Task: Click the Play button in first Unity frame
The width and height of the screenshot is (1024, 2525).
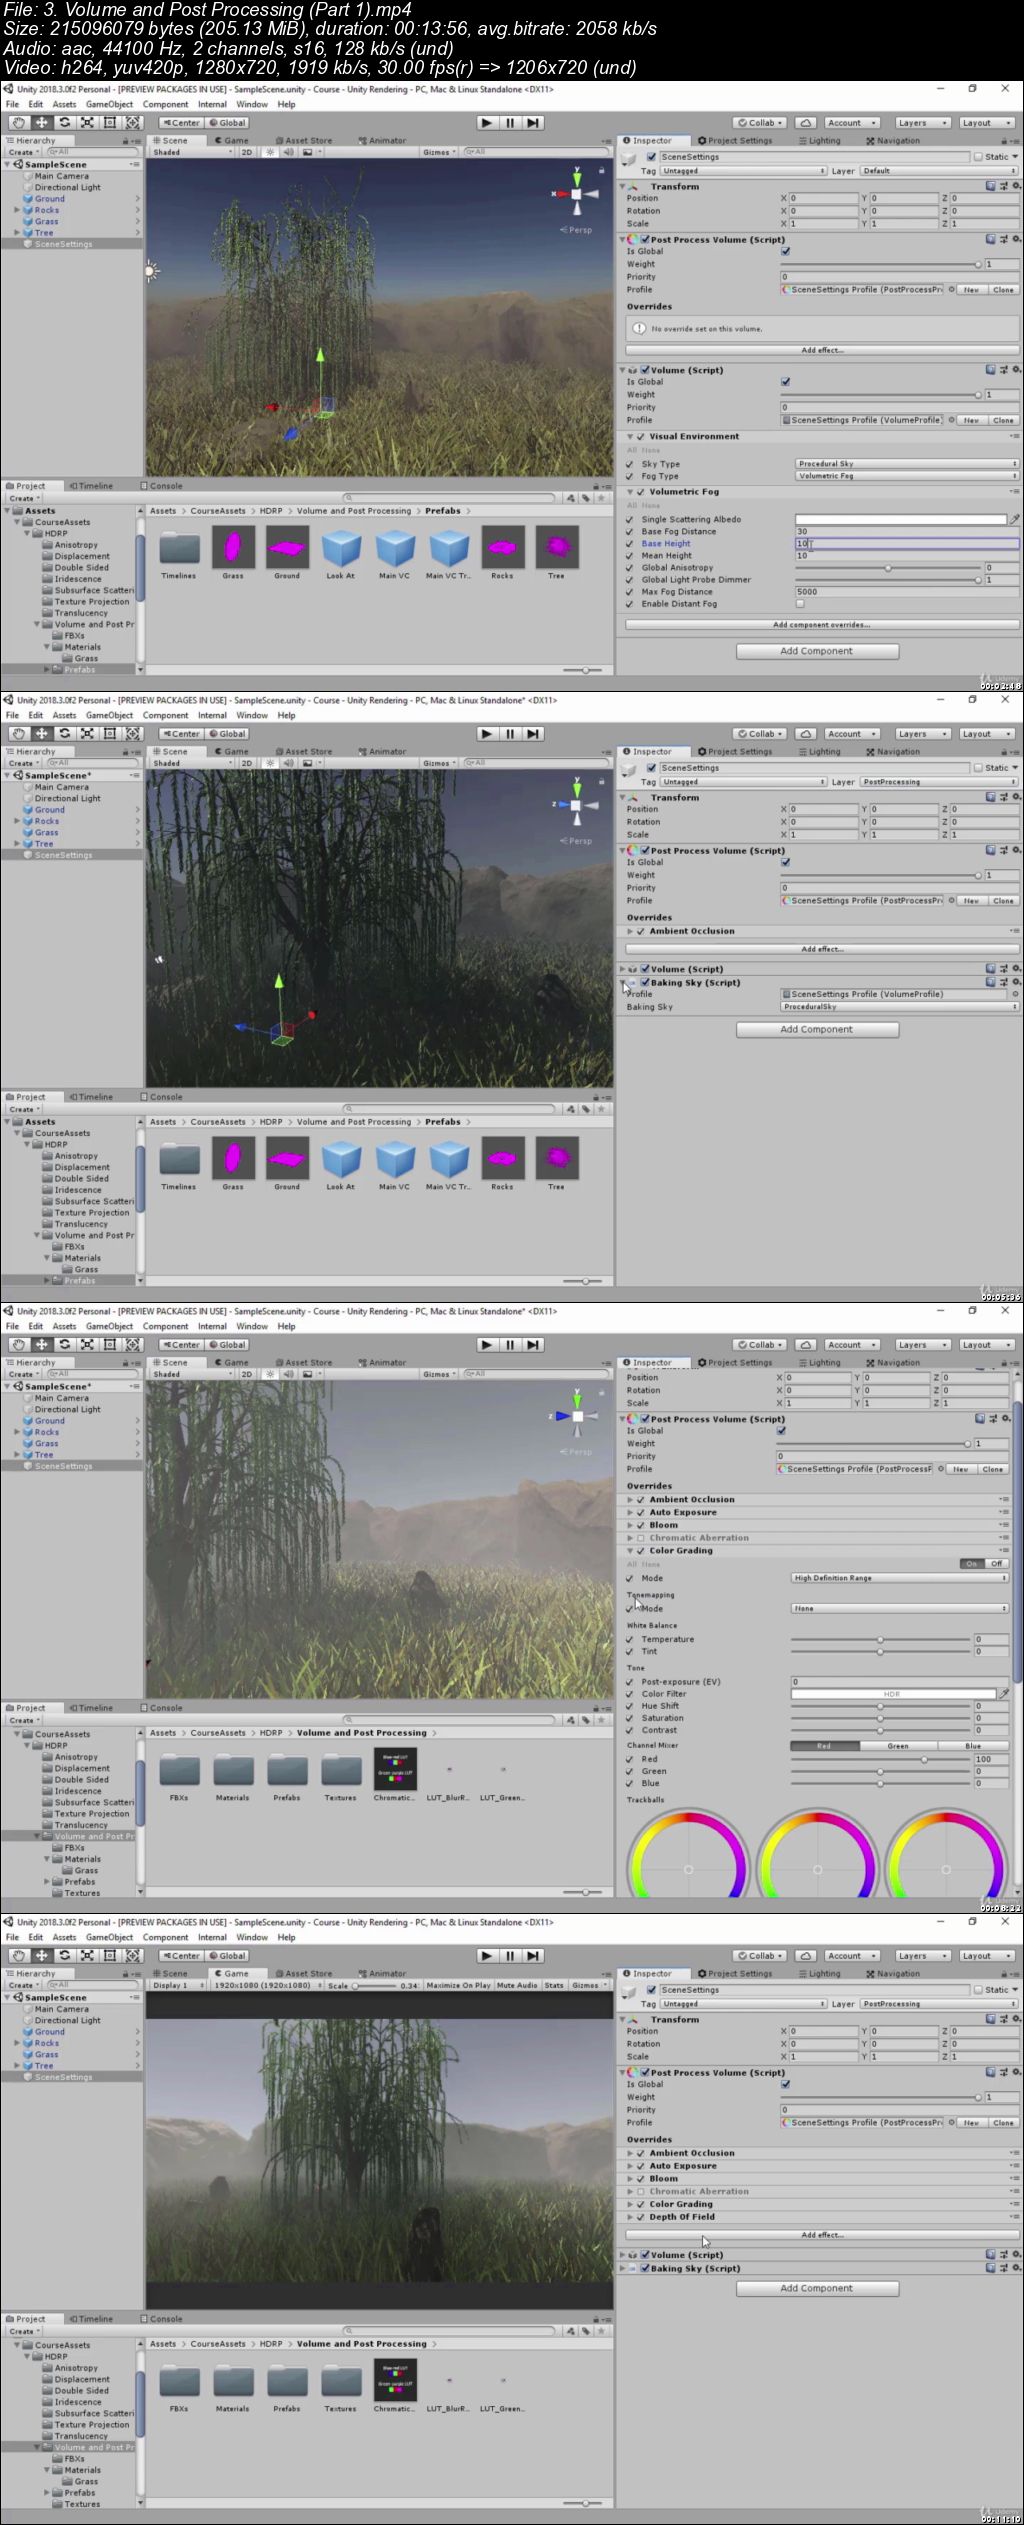Action: point(486,123)
